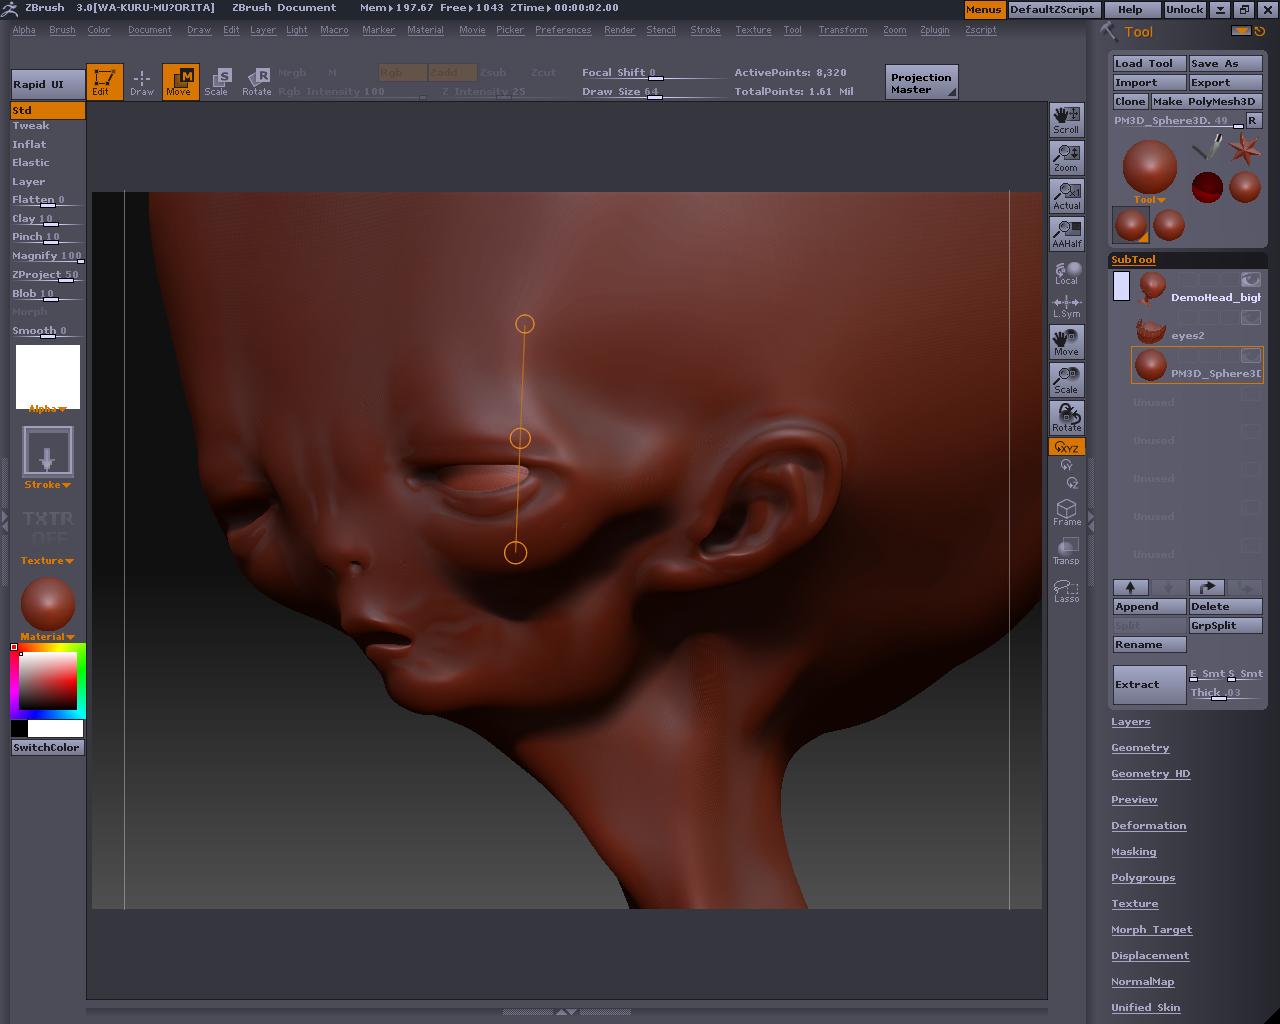Select the Rotate mode icon in top shelf

coord(257,82)
